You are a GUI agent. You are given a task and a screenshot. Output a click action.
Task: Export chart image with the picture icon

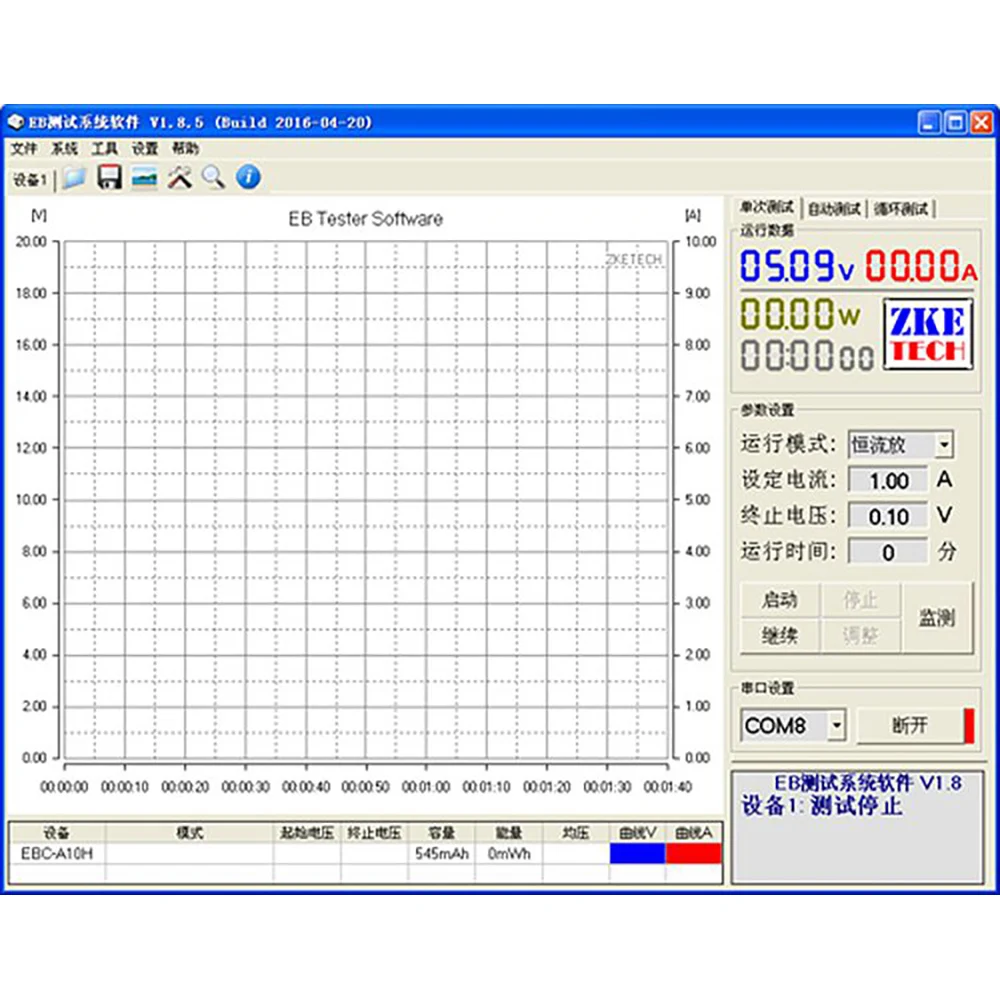coord(144,178)
